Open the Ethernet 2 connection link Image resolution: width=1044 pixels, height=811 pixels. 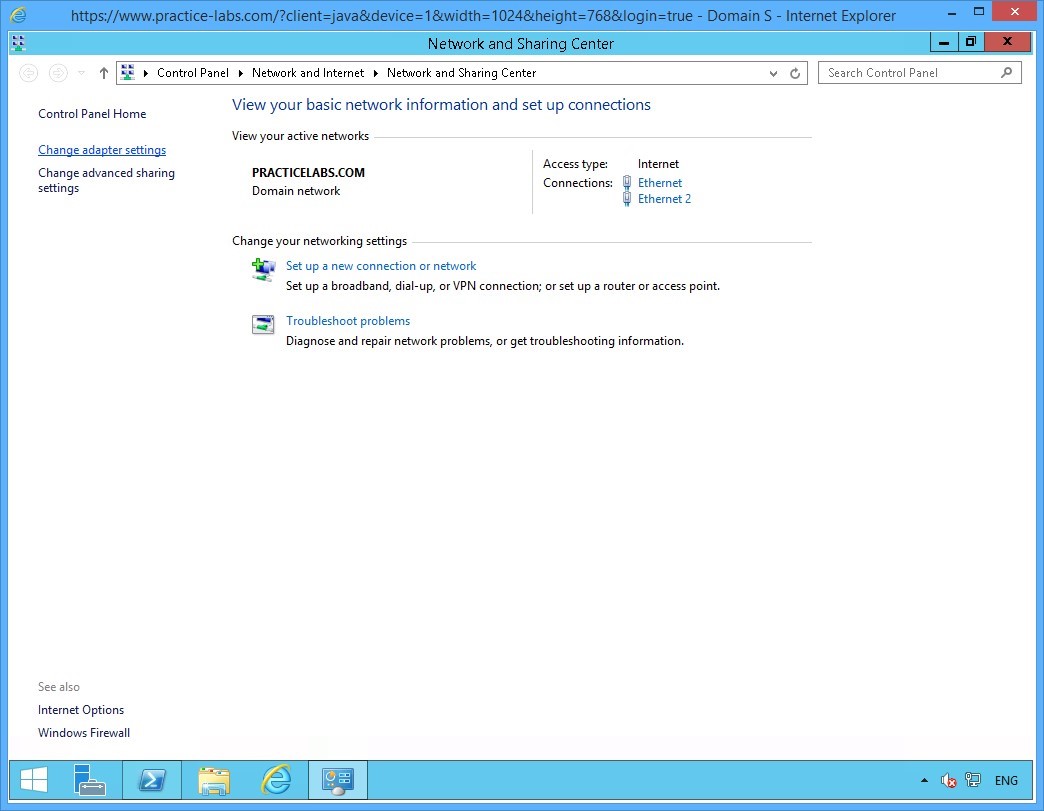tap(664, 199)
